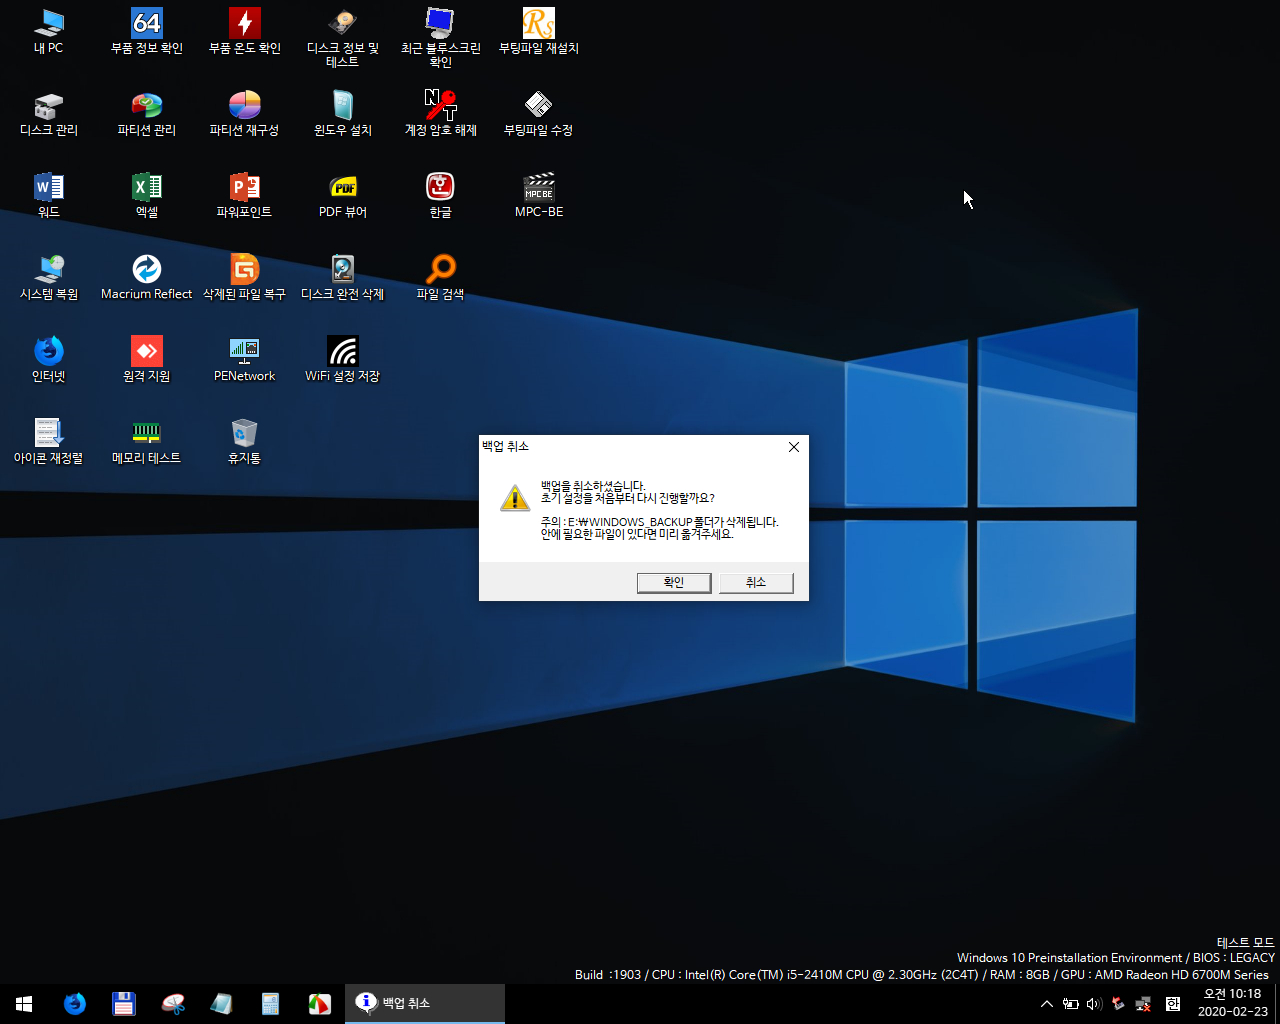This screenshot has height=1024, width=1280.
Task: Click 확인 button in backup cancel dialog
Action: [x=674, y=582]
